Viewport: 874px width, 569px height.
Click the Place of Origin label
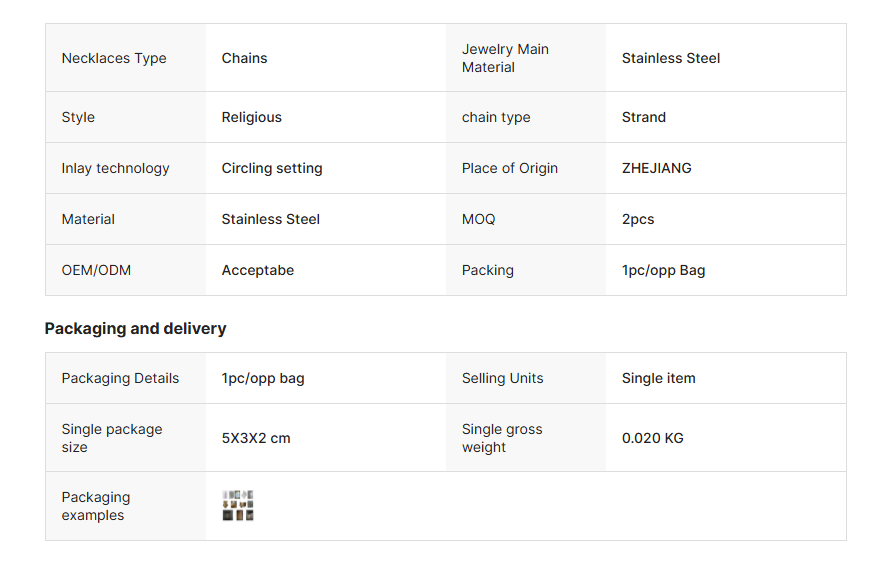pos(509,168)
